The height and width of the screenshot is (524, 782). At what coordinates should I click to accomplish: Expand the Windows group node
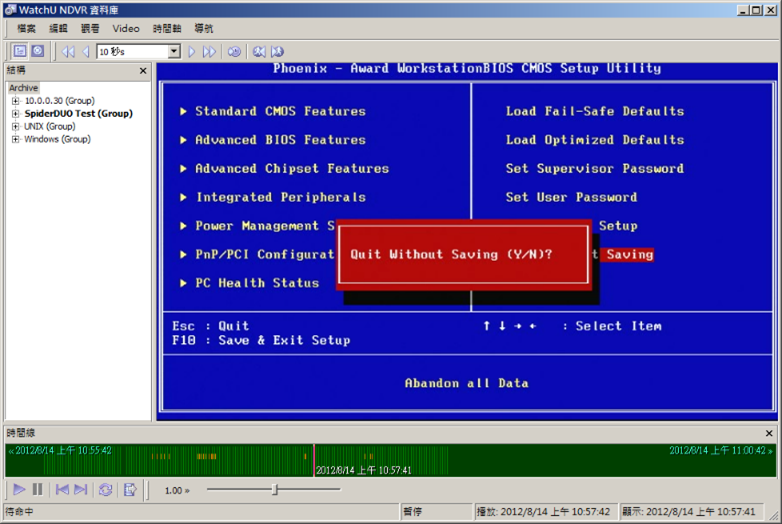[x=16, y=140]
